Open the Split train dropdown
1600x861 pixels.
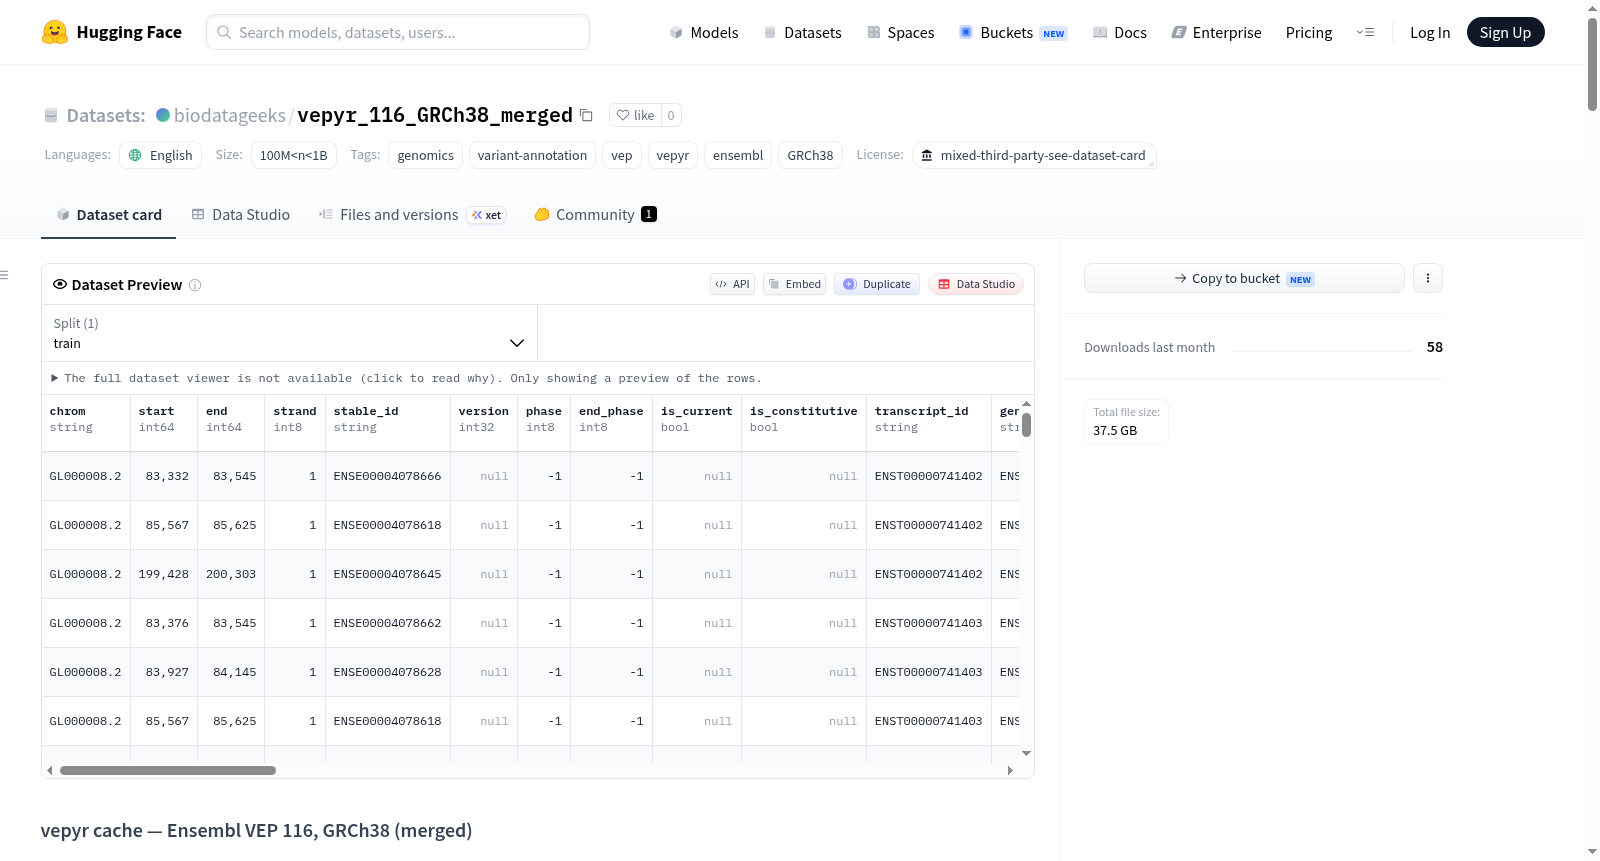(289, 333)
